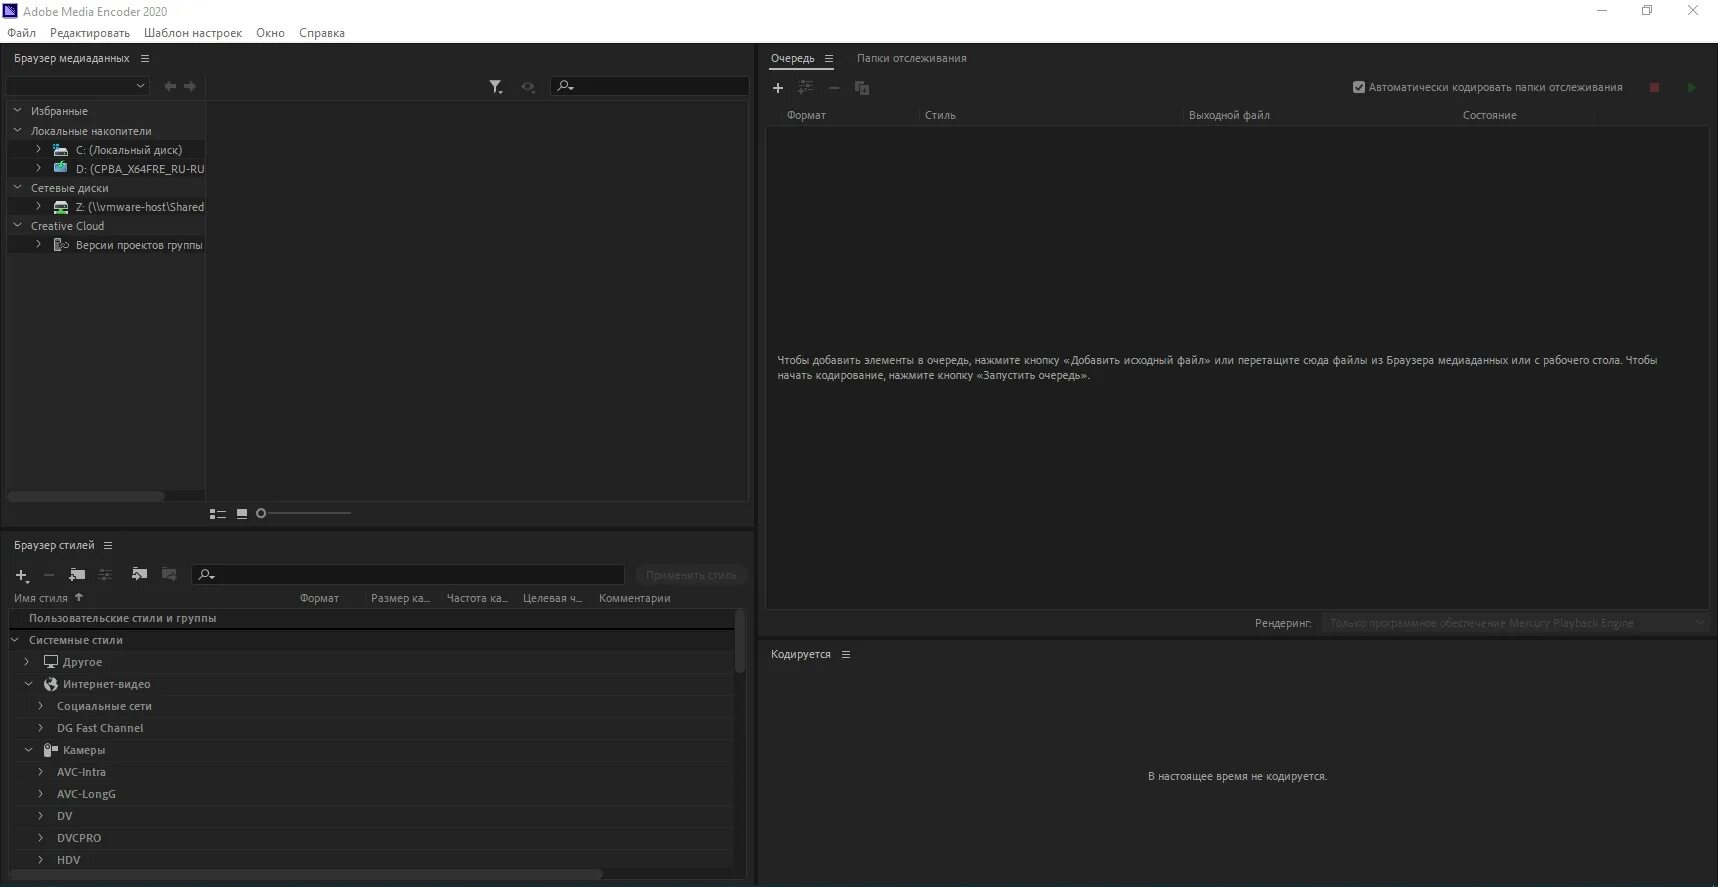Collapse the Камеры preset group
Image resolution: width=1718 pixels, height=887 pixels.
point(28,750)
